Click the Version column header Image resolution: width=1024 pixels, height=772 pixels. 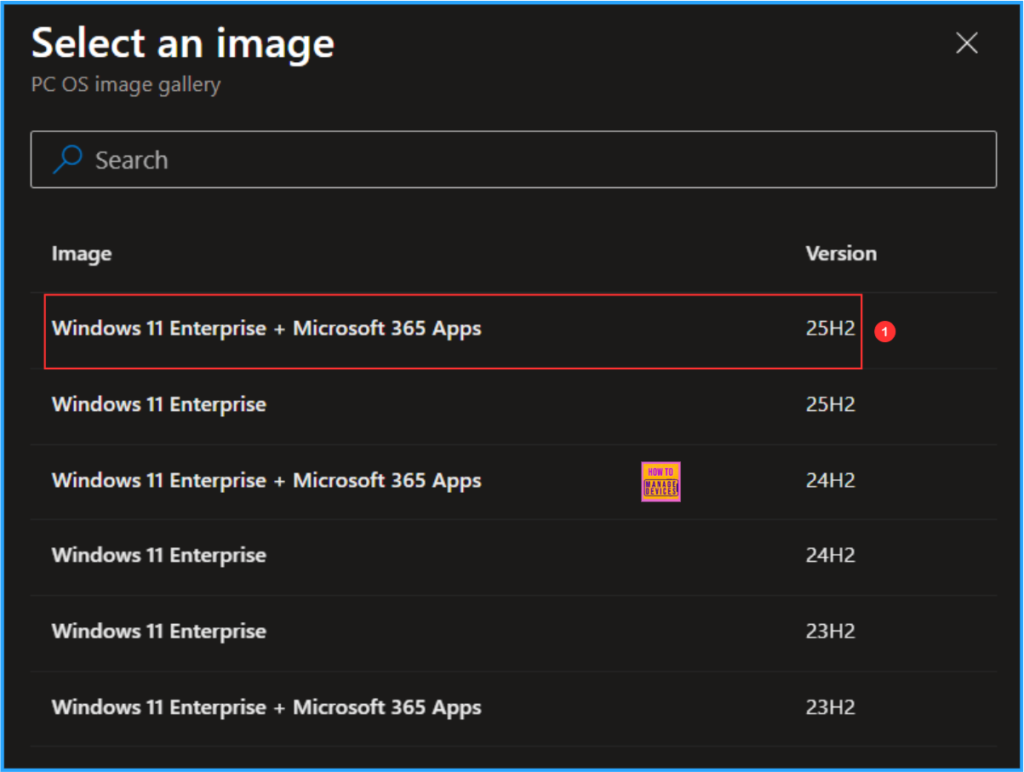840,254
